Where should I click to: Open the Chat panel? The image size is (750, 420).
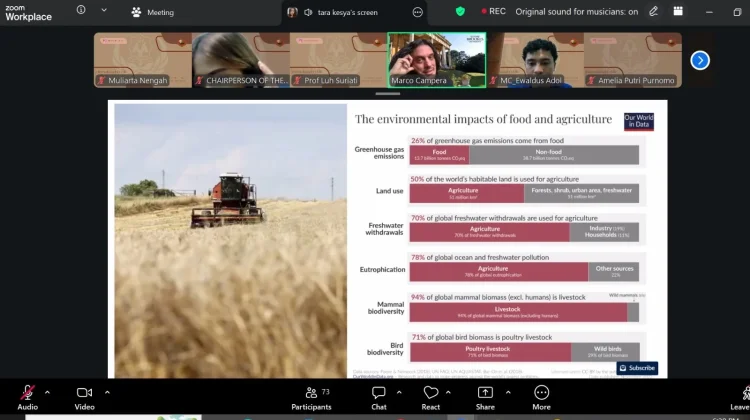click(378, 398)
